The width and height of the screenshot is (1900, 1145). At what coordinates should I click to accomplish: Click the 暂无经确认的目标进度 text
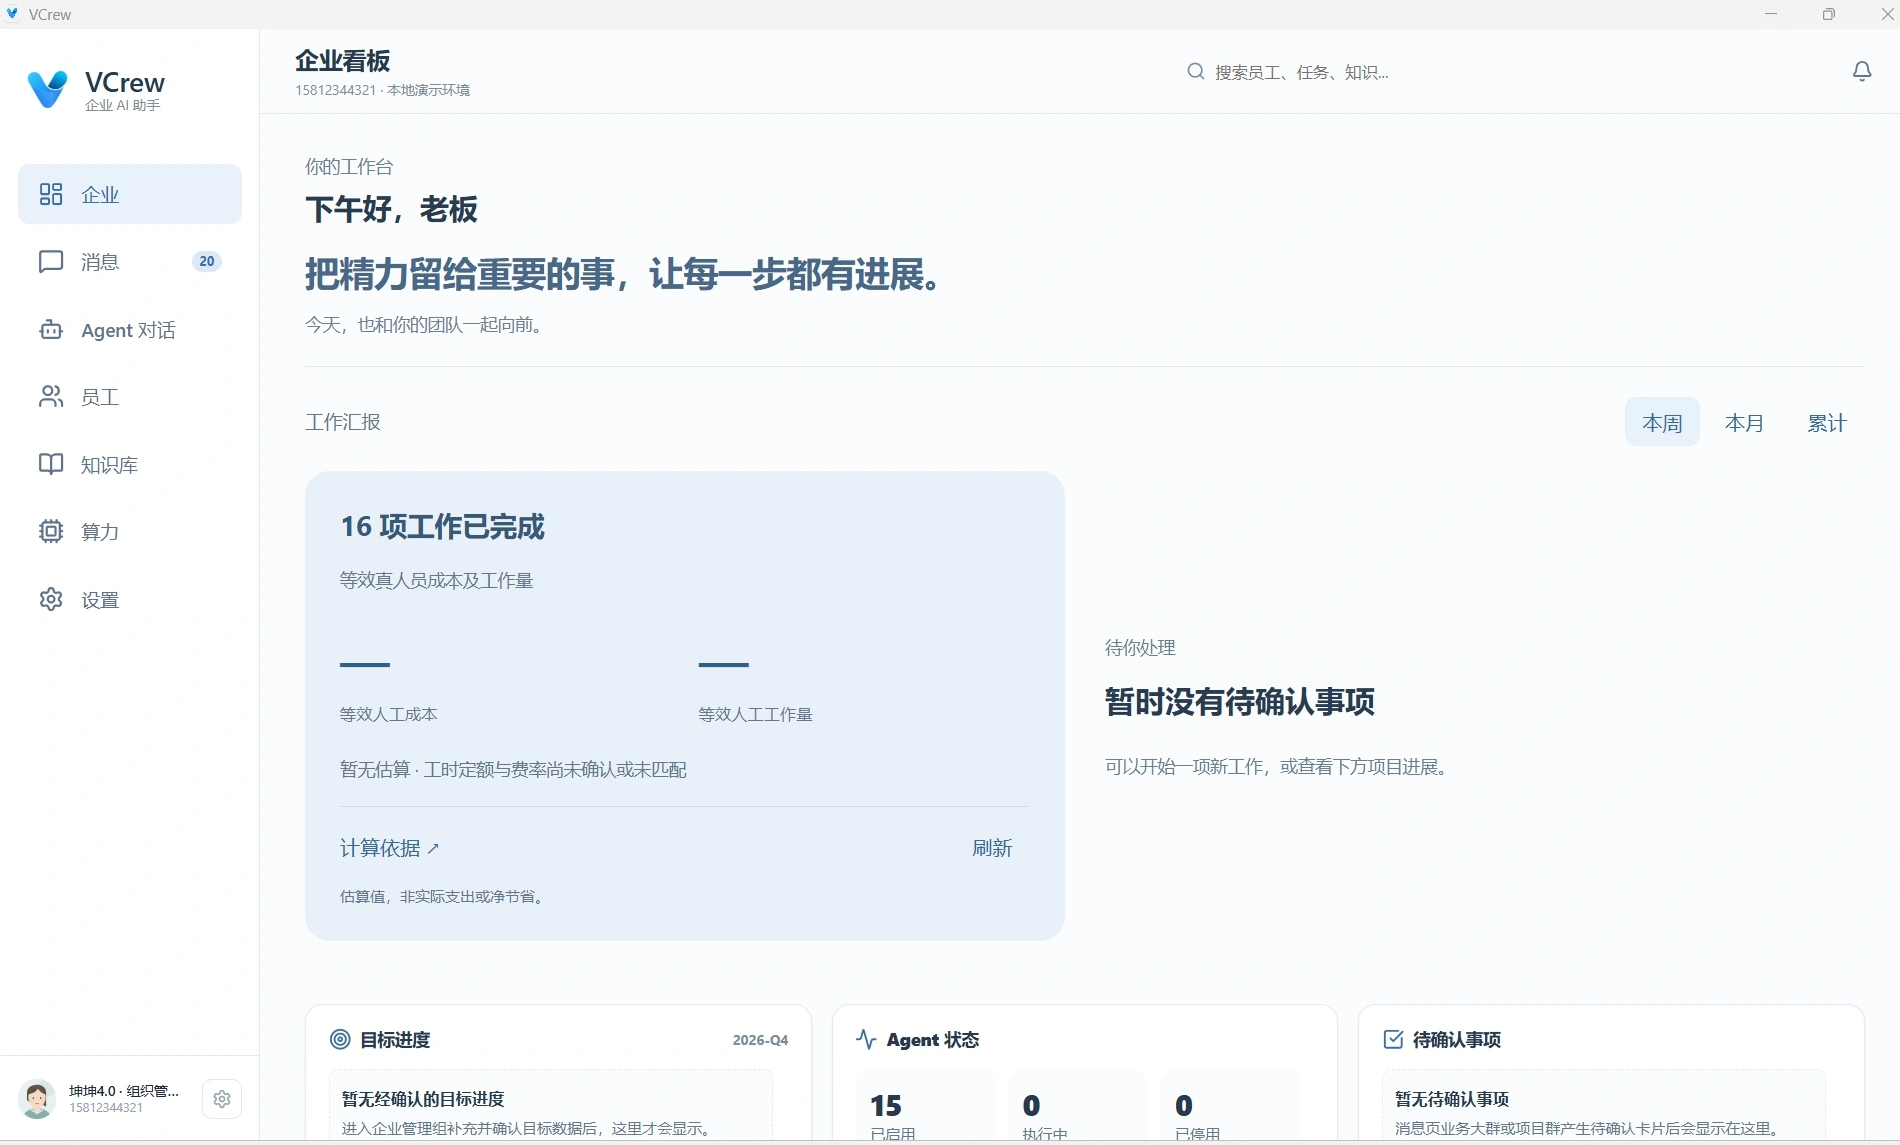point(423,1099)
